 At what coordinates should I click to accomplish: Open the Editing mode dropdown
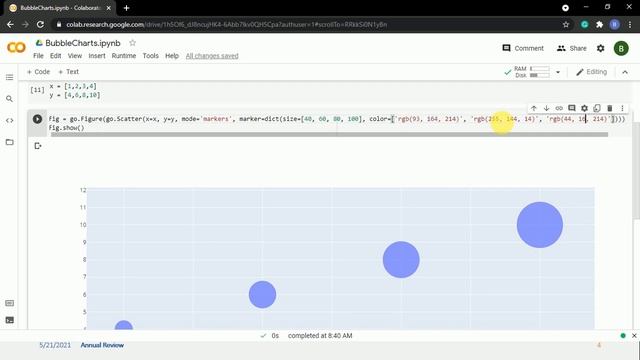(591, 72)
